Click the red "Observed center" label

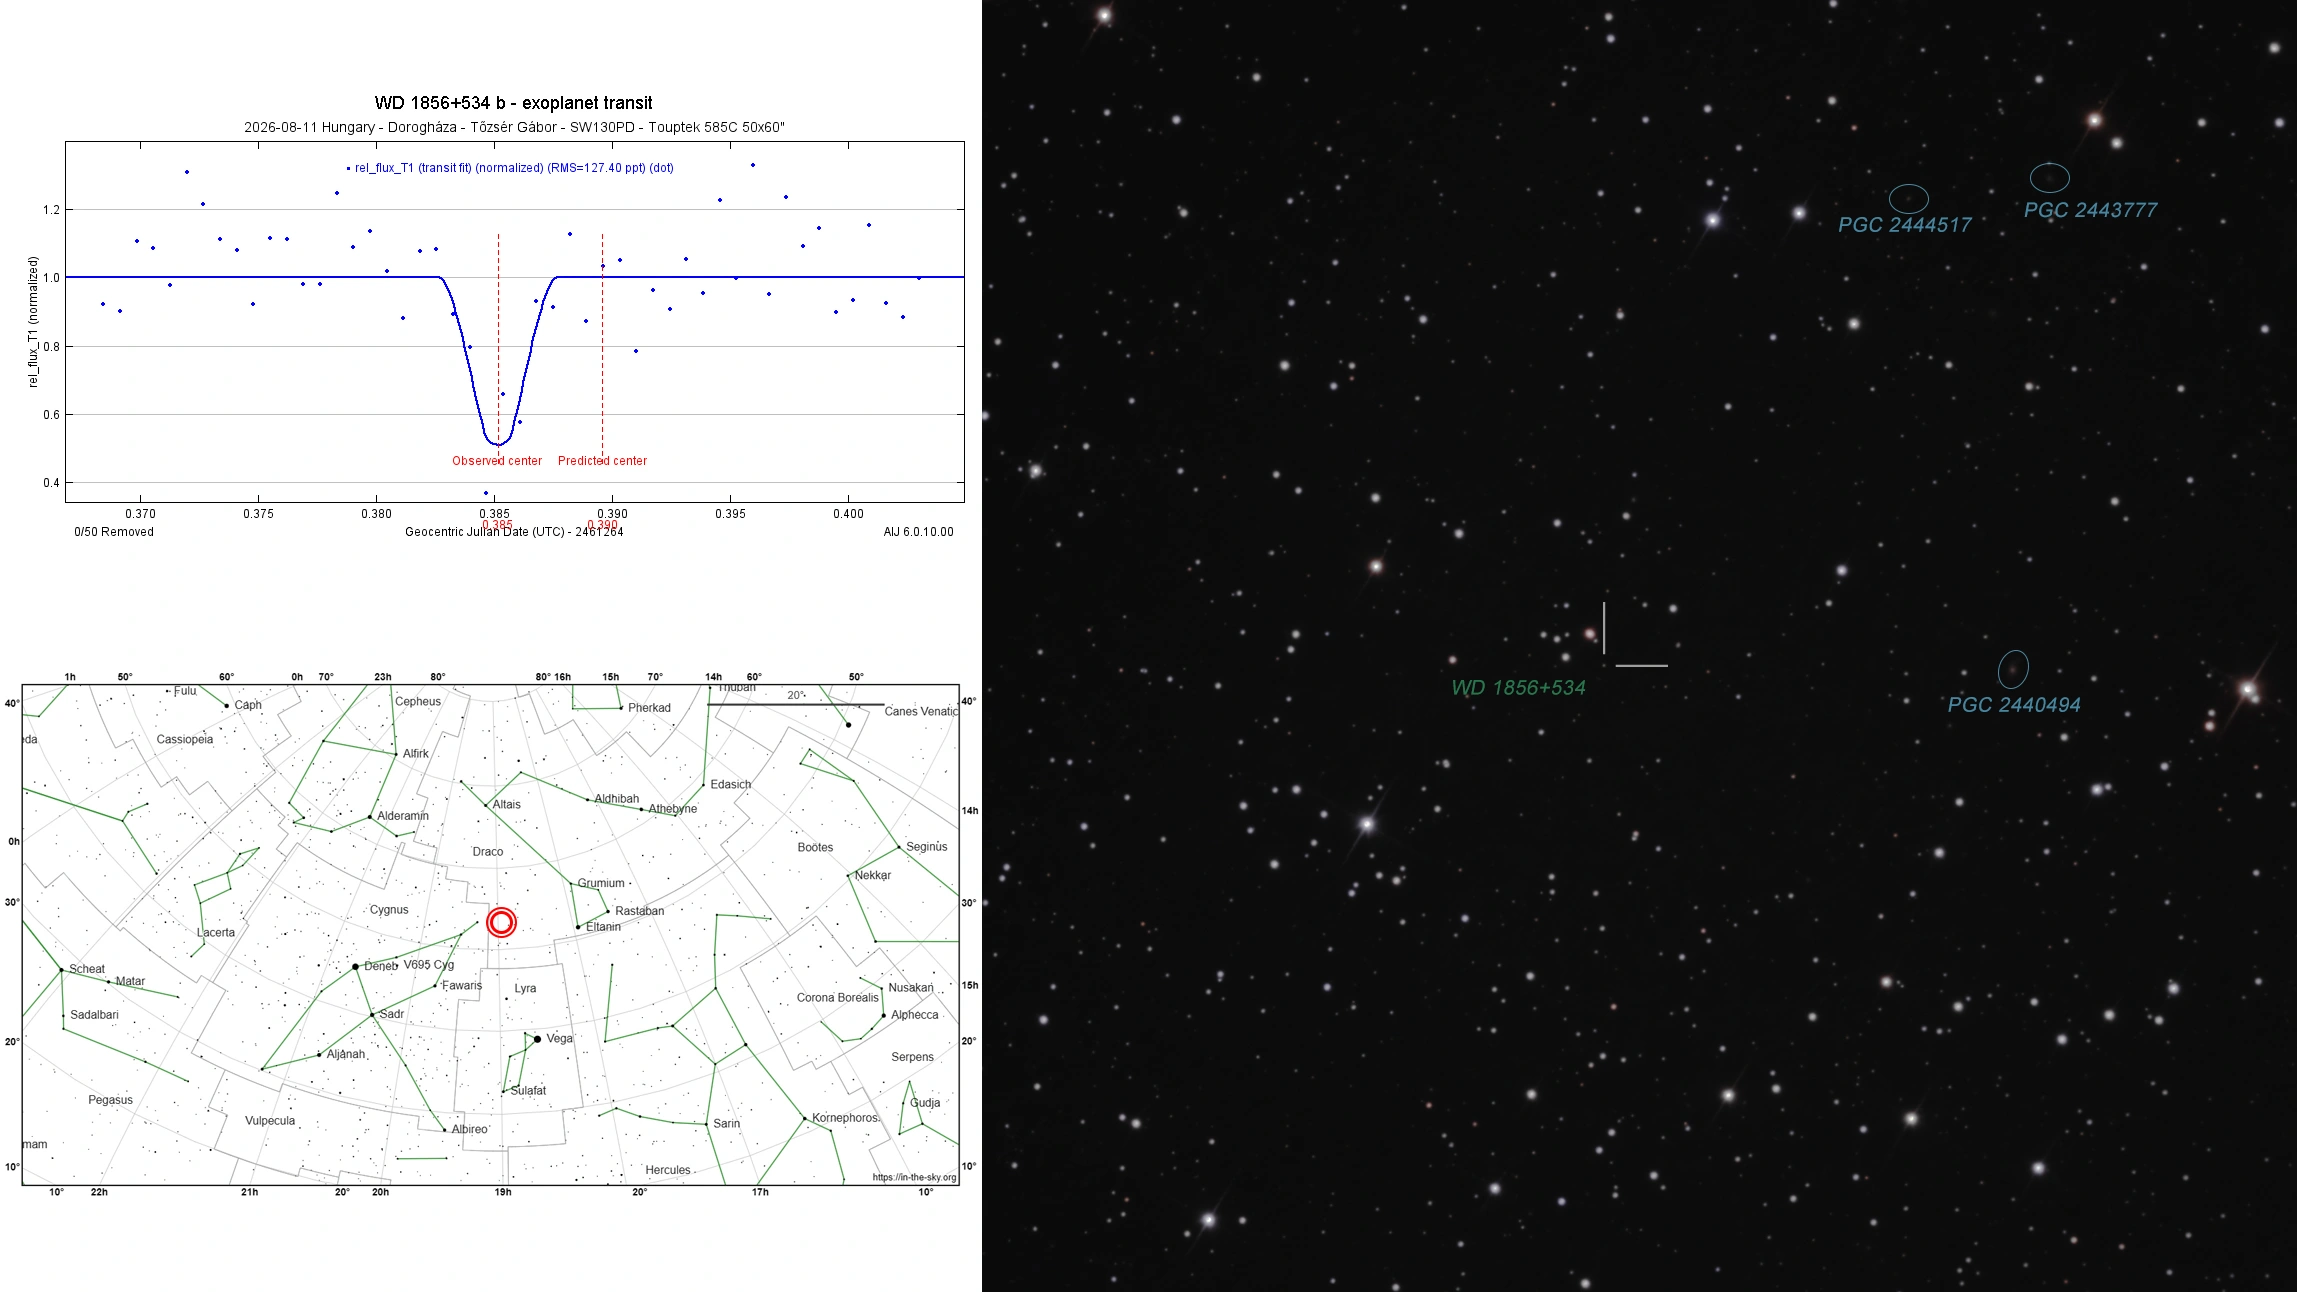[x=497, y=461]
